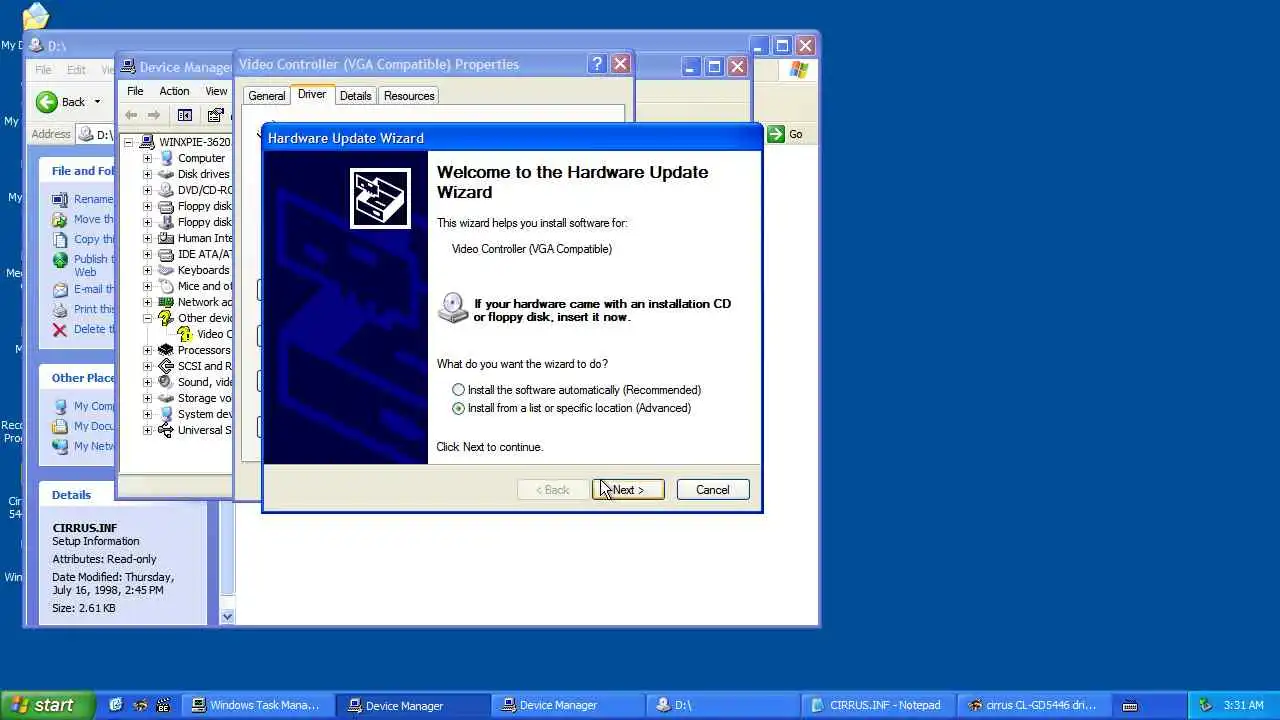Open the Start menu
Viewport: 1280px width, 720px height.
coord(47,705)
